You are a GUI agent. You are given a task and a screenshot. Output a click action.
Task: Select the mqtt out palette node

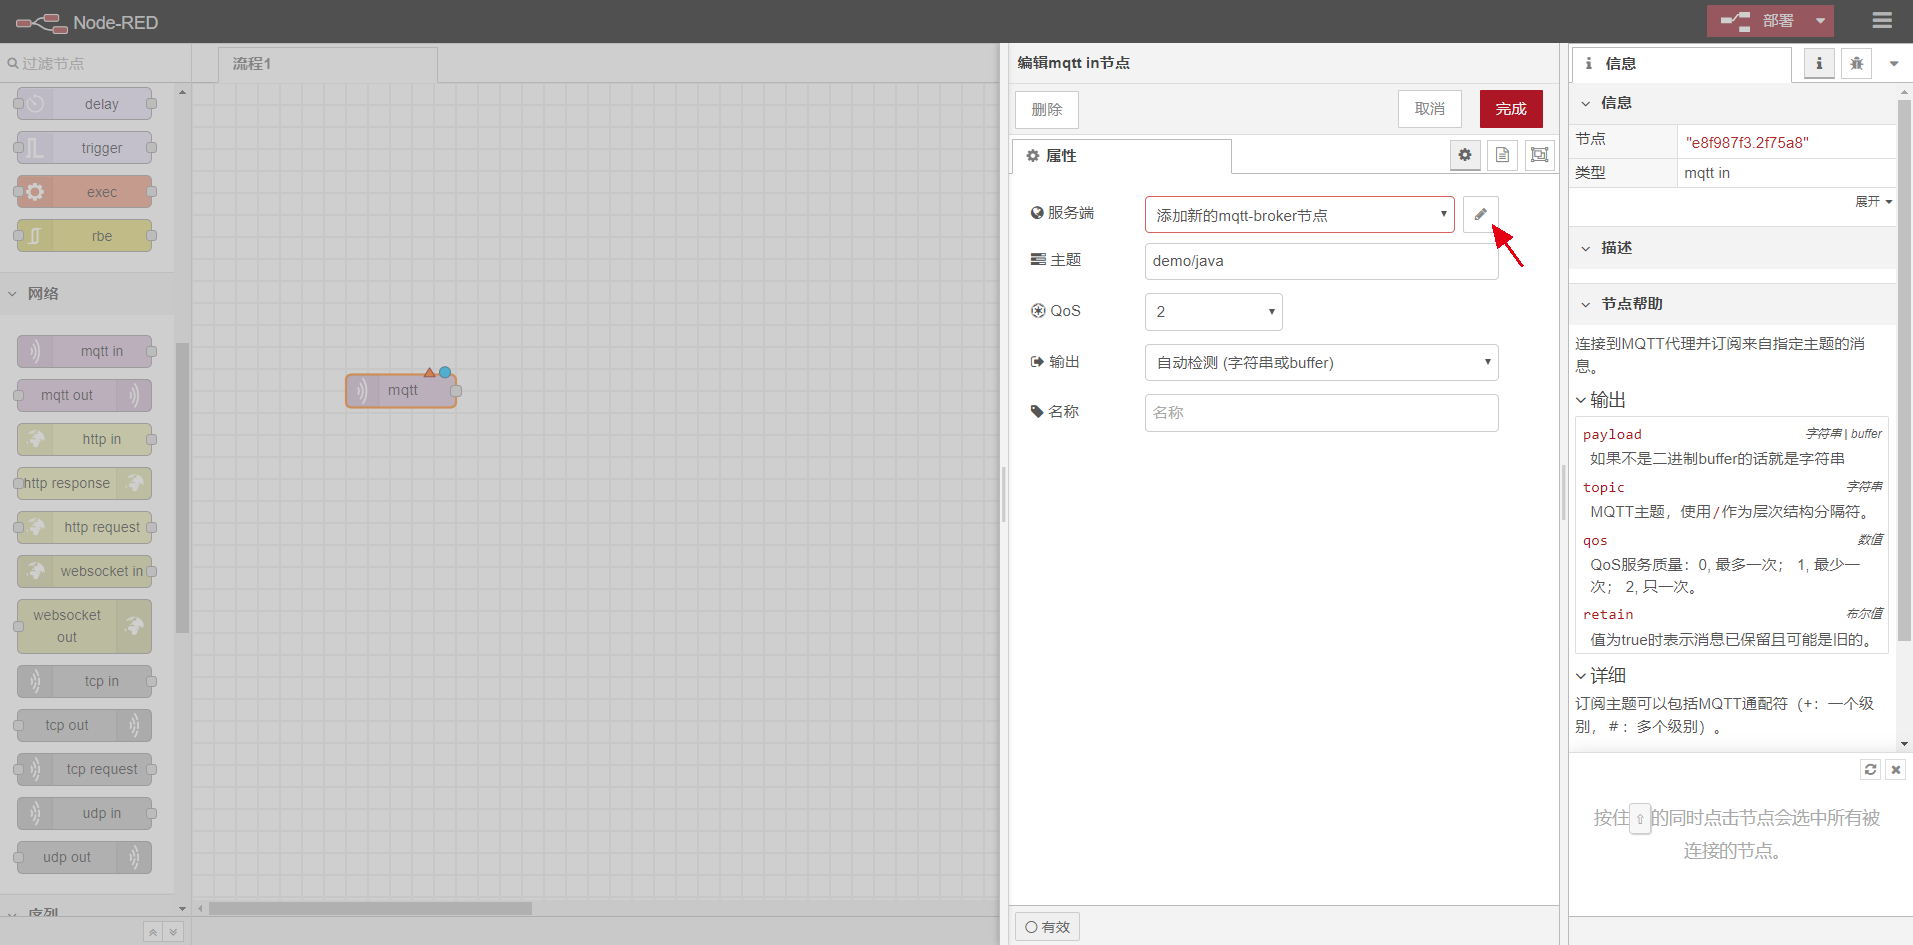point(84,395)
